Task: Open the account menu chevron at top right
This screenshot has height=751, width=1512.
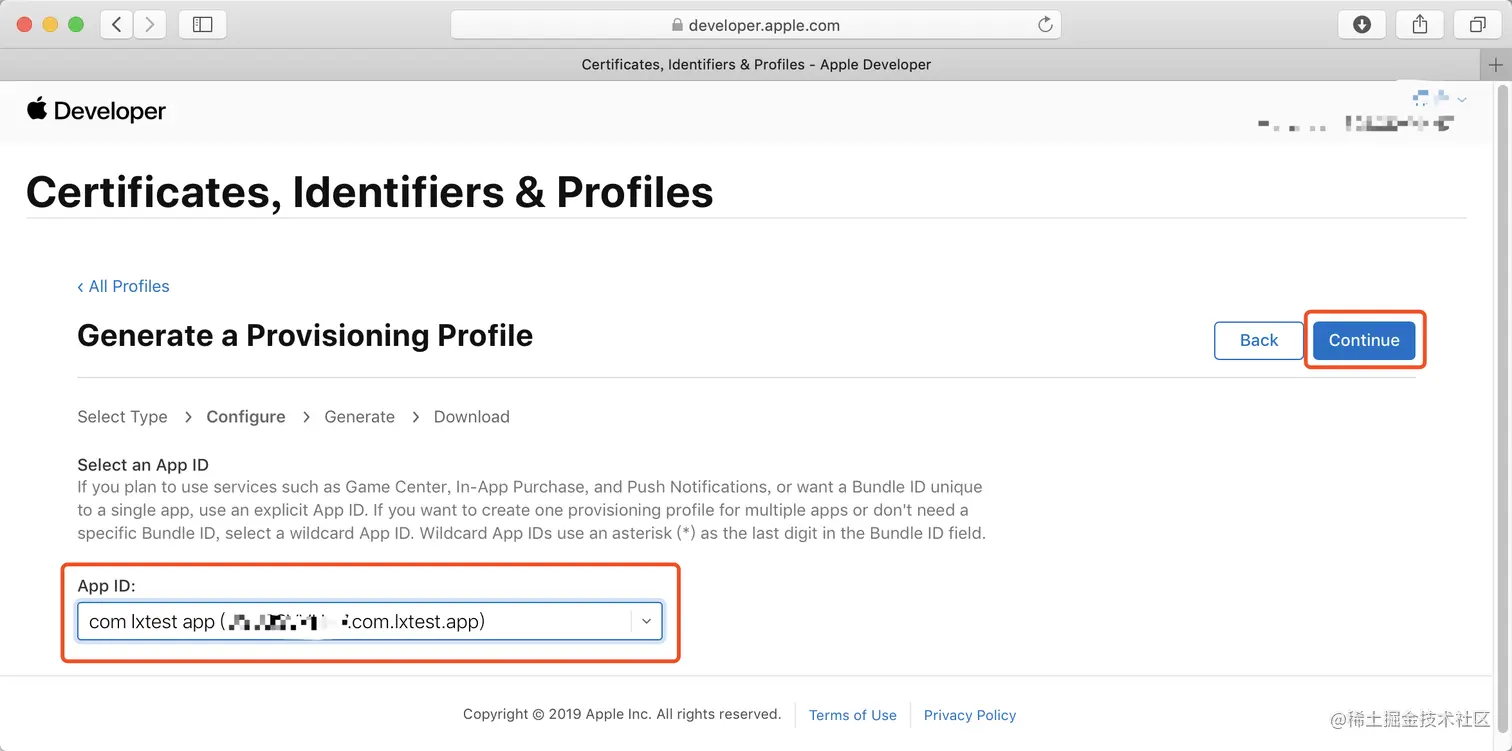Action: 1462,99
